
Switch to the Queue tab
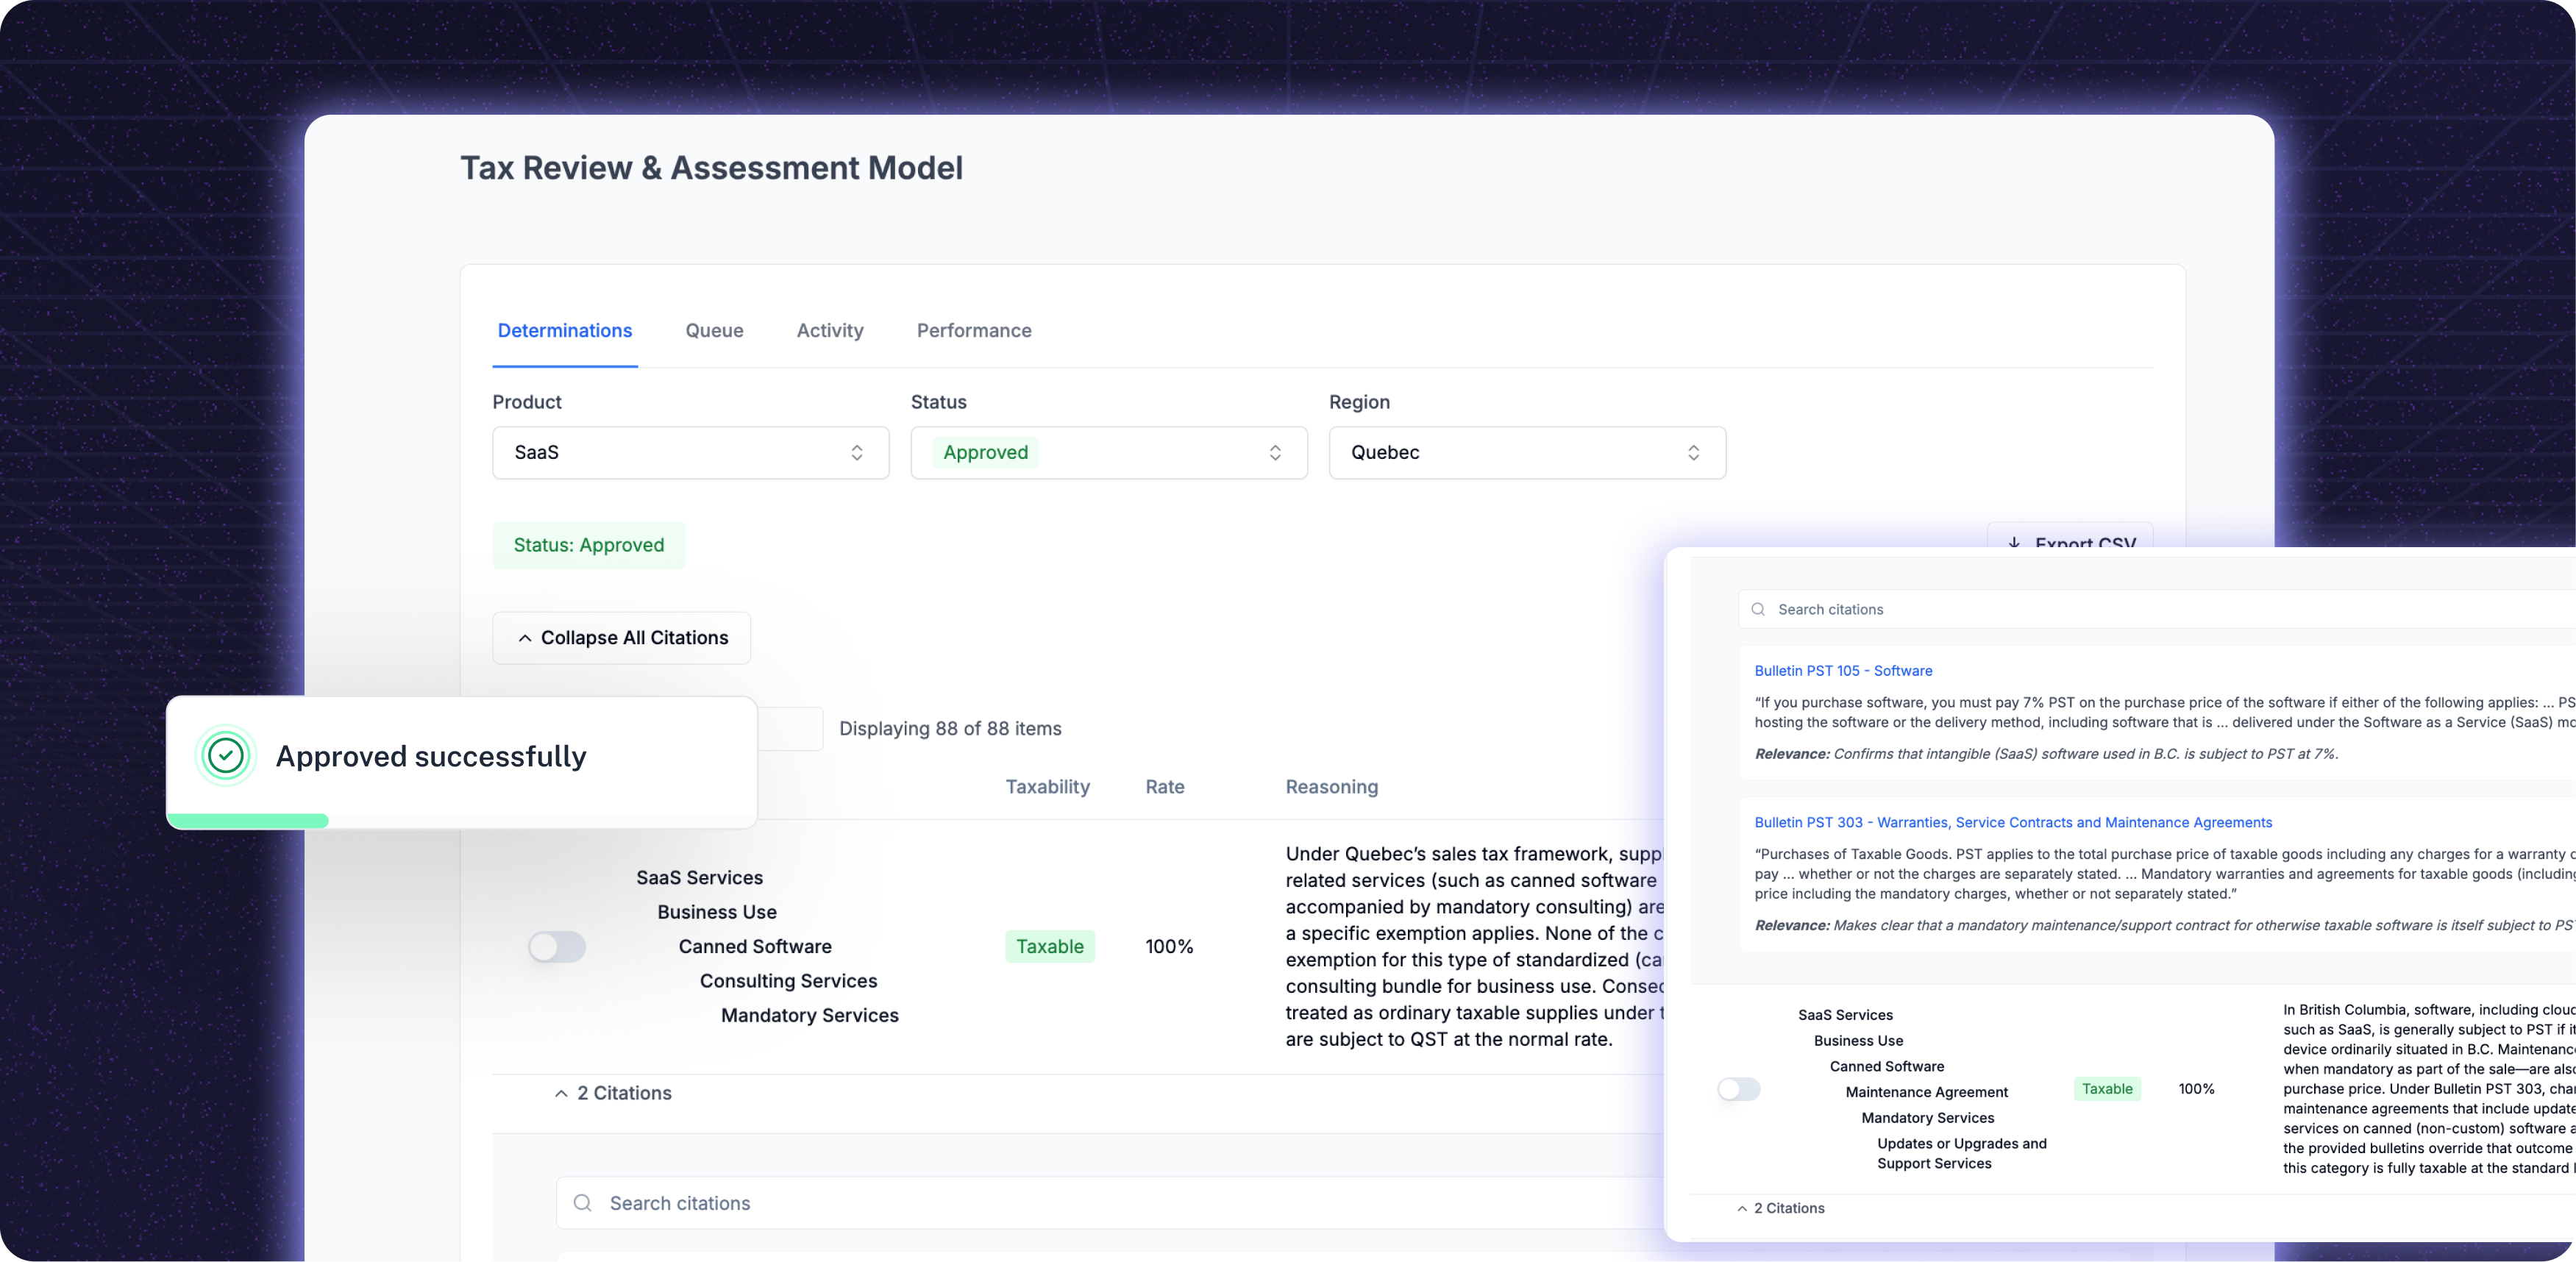(714, 331)
